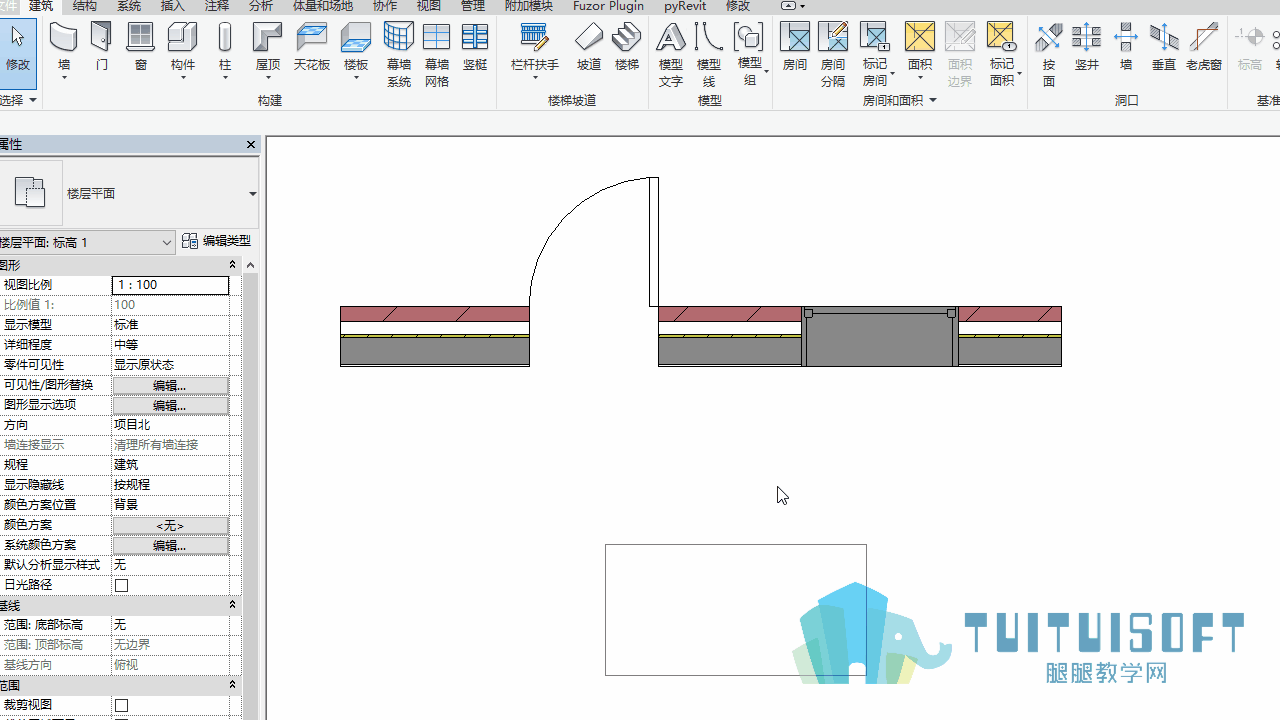The height and width of the screenshot is (720, 1280).
Task: Click the 幕墙网格 curtain grid tool
Action: [x=436, y=55]
